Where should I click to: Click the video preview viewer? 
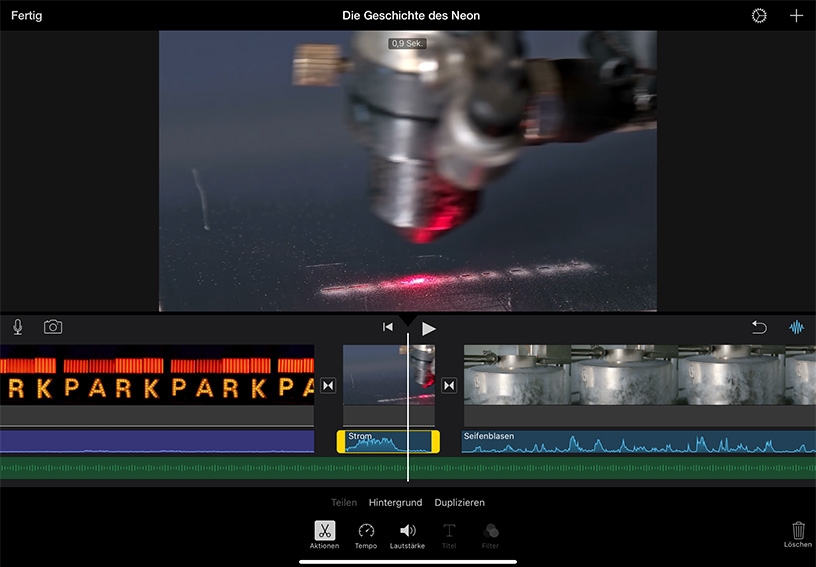(x=407, y=171)
